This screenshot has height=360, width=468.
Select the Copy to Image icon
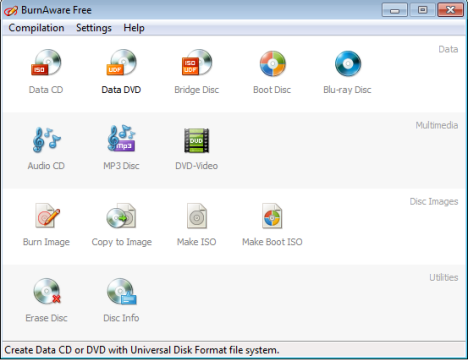(121, 216)
